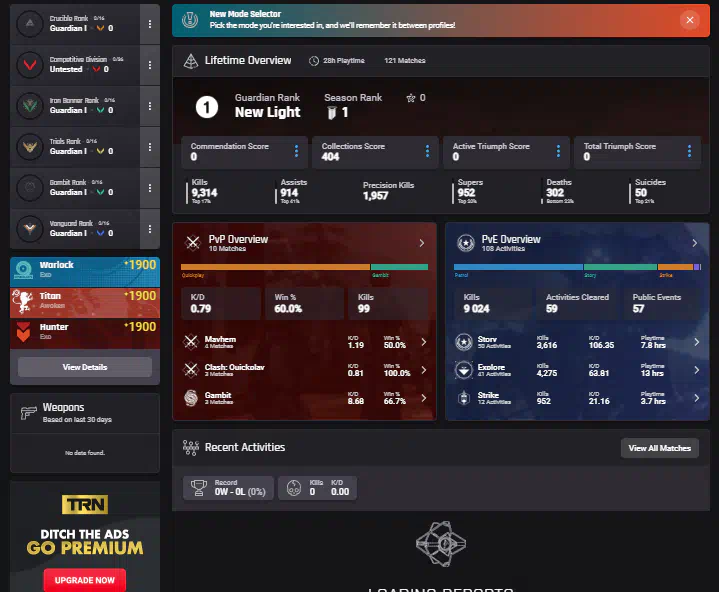Click the Collections Score 404 value
This screenshot has height=592, width=719.
click(x=330, y=157)
